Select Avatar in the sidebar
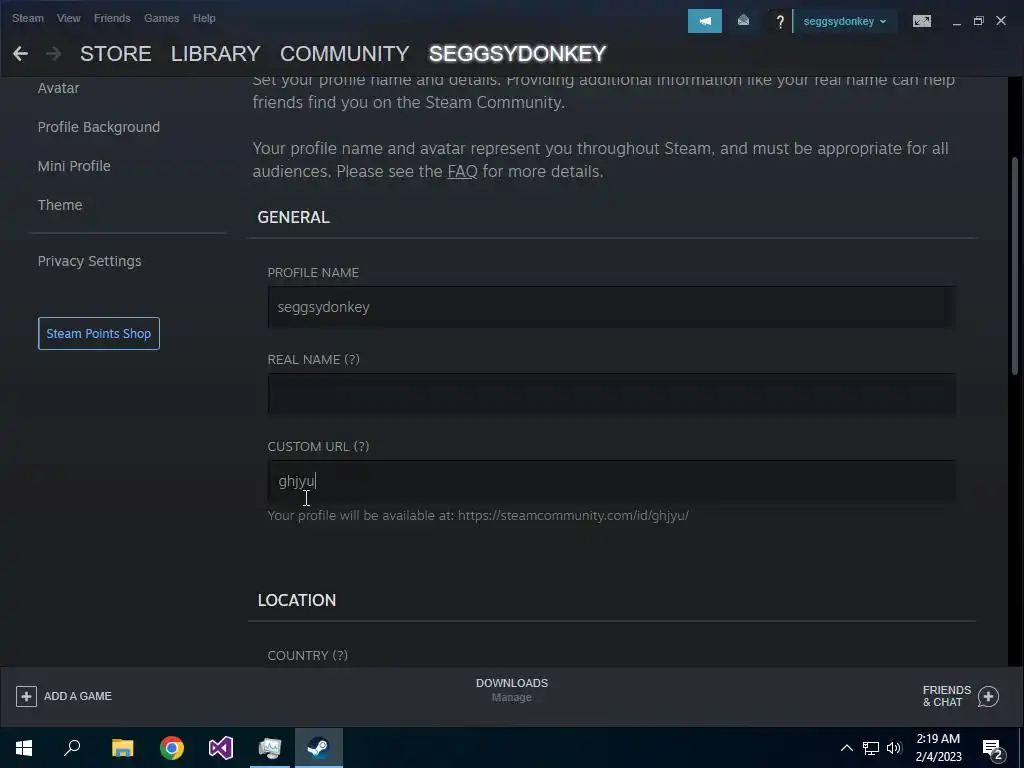The height and width of the screenshot is (768, 1024). 58,88
